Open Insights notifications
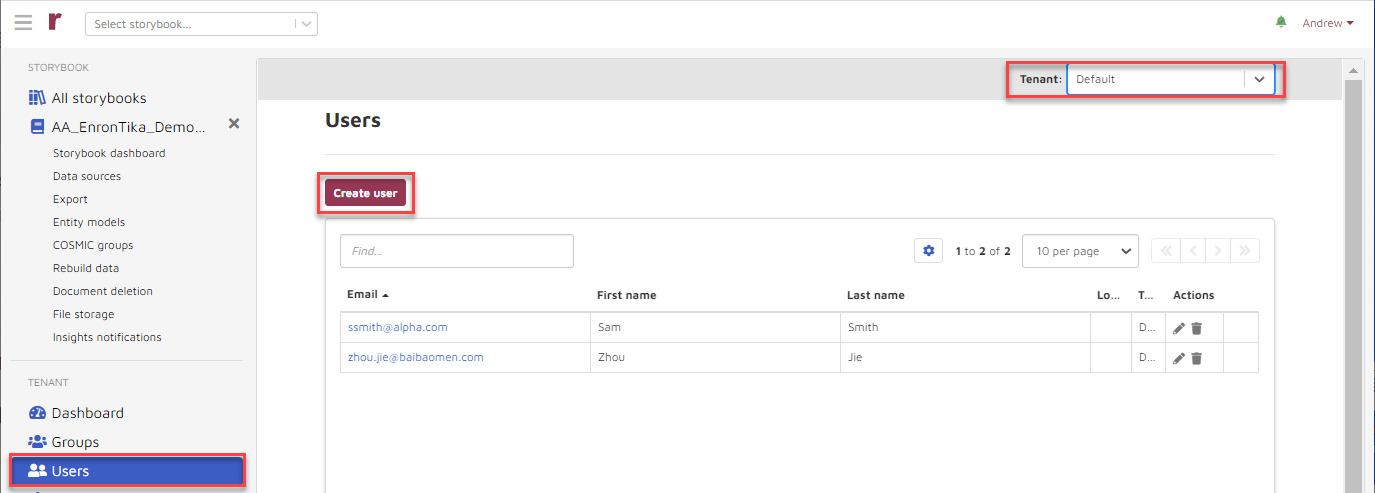The height and width of the screenshot is (493, 1375). 107,337
